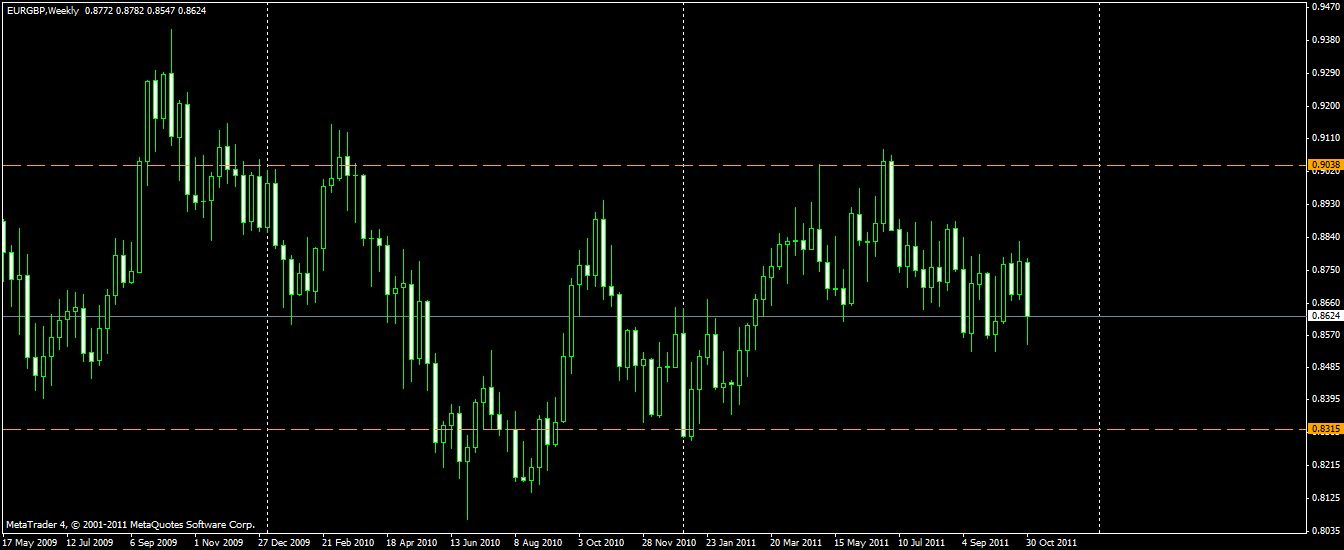Click the 0.9200 price scale label

[1325, 106]
